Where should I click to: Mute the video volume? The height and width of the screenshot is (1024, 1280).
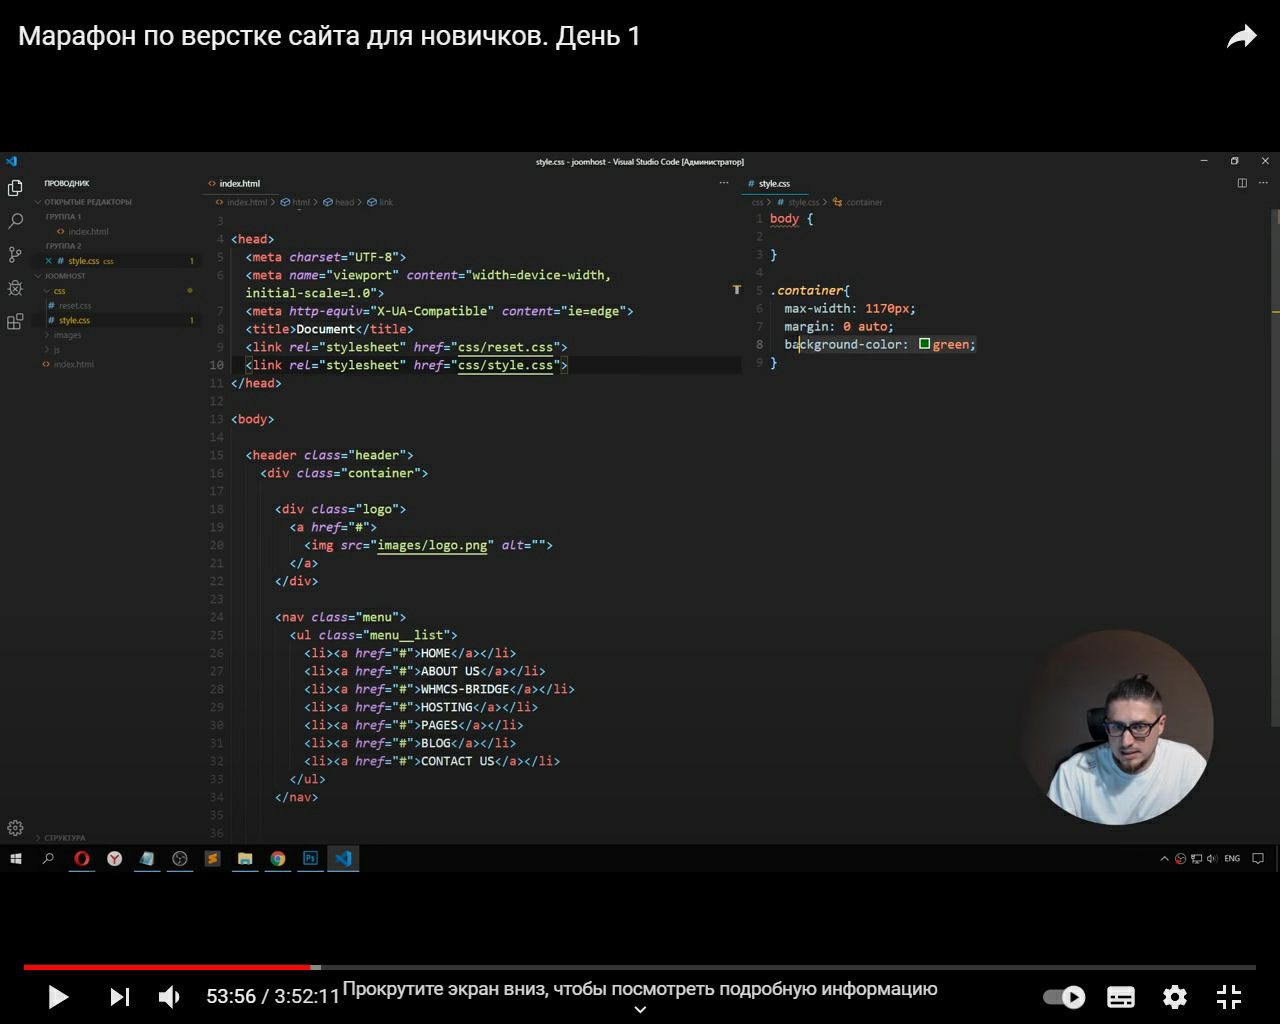tap(170, 996)
